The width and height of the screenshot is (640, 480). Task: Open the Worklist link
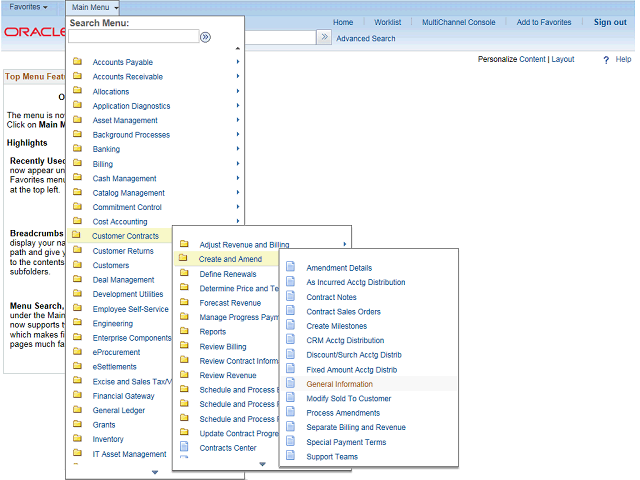click(x=387, y=22)
